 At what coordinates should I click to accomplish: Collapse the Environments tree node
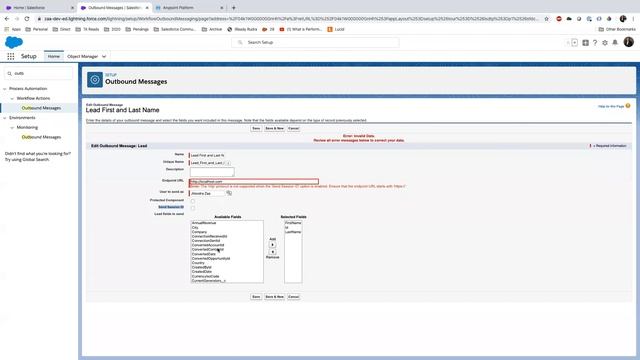[5, 118]
